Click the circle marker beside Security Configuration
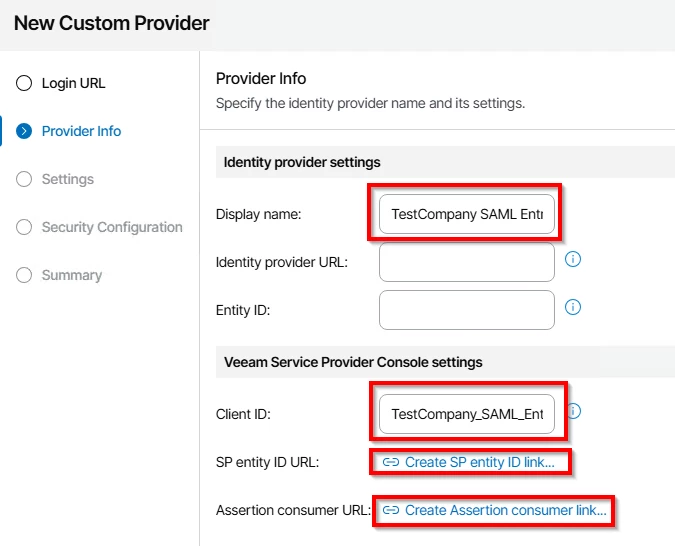 (x=24, y=227)
